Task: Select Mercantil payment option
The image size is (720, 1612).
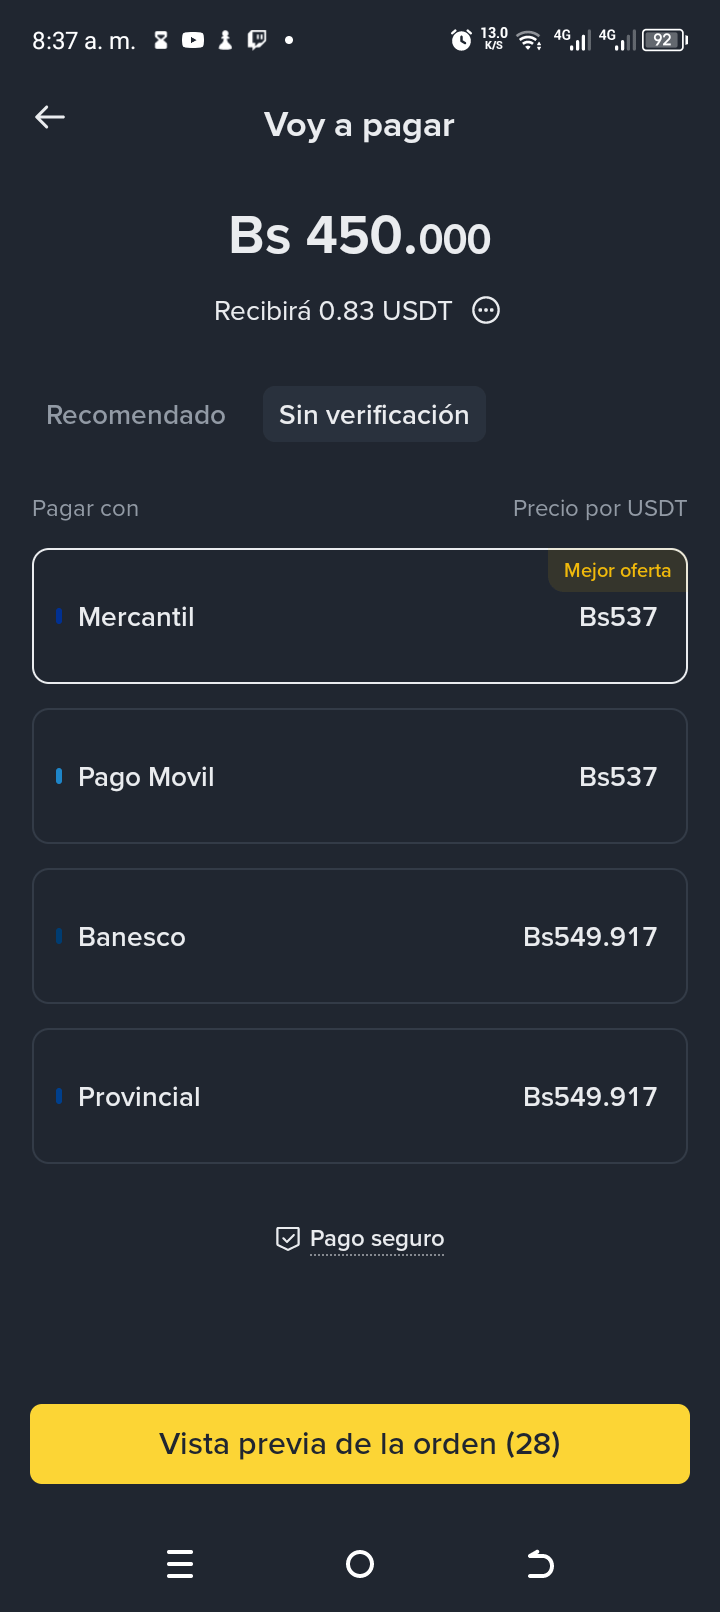Action: 360,616
